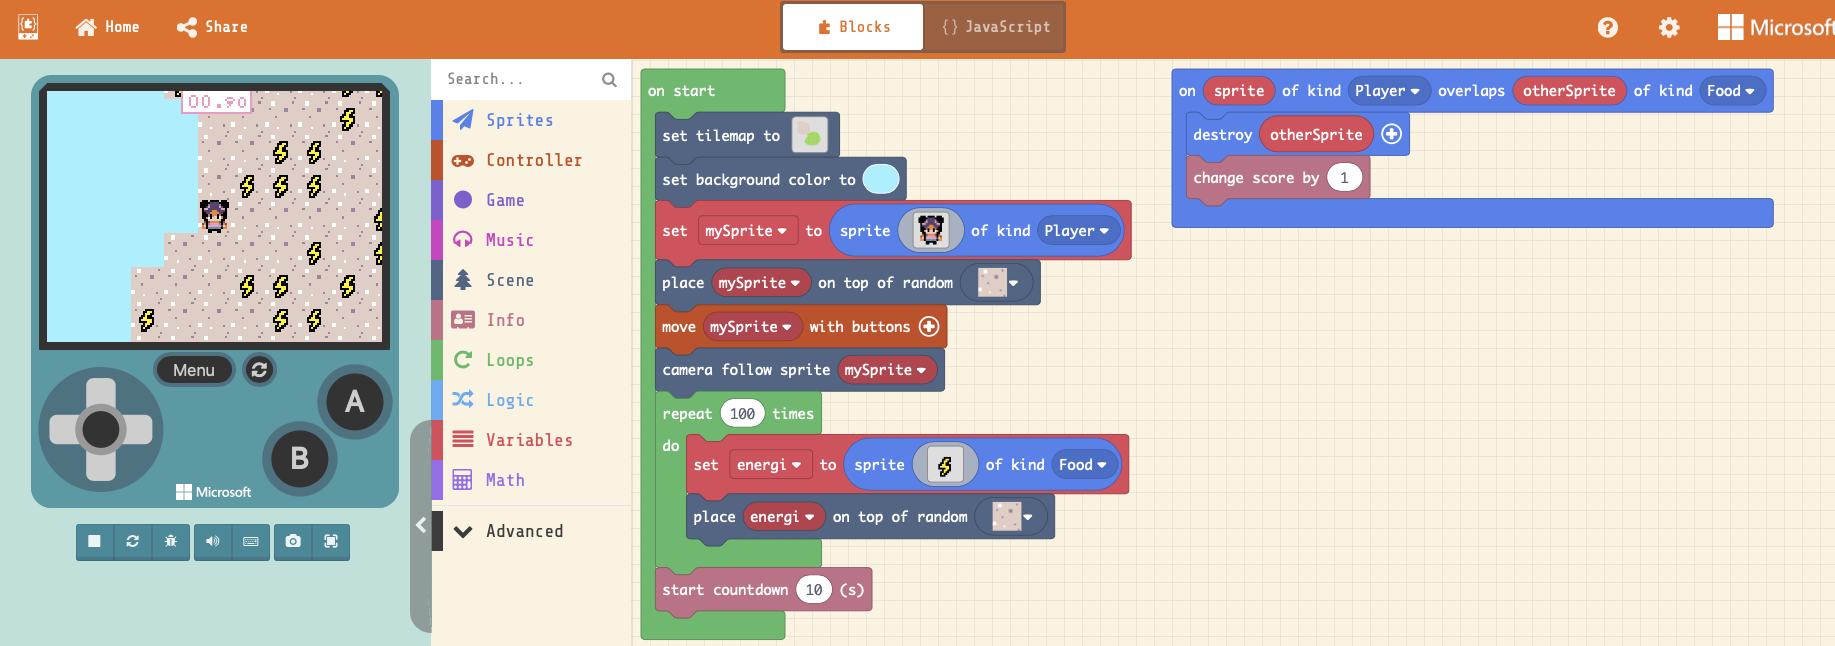Launch the simulator in fullscreen
Viewport: 1835px width, 646px height.
(x=331, y=541)
